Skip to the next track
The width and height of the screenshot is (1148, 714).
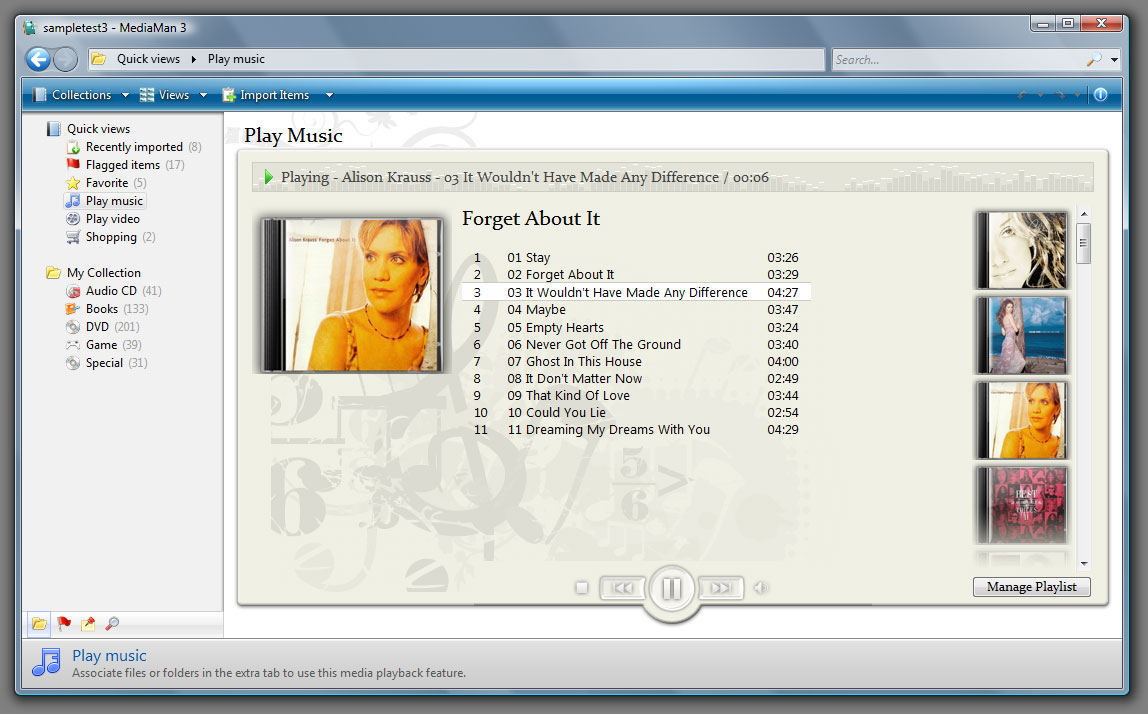[721, 587]
